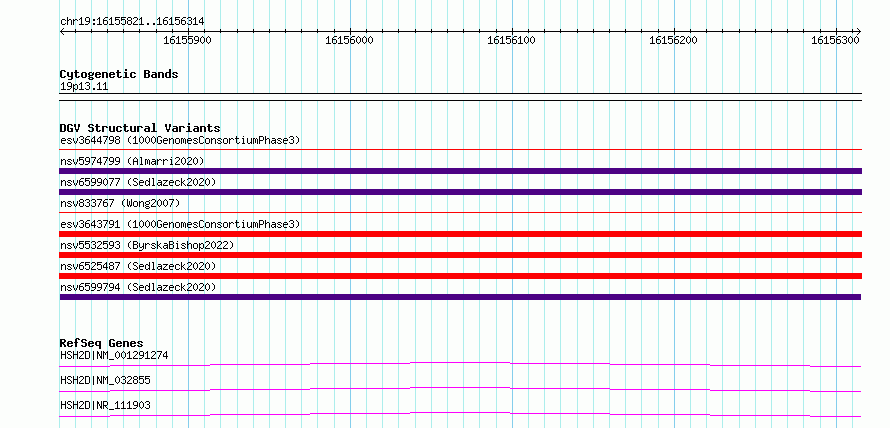Click purple bar for nsv6599794
Image resolution: width=890 pixels, height=428 pixels.
click(460, 297)
